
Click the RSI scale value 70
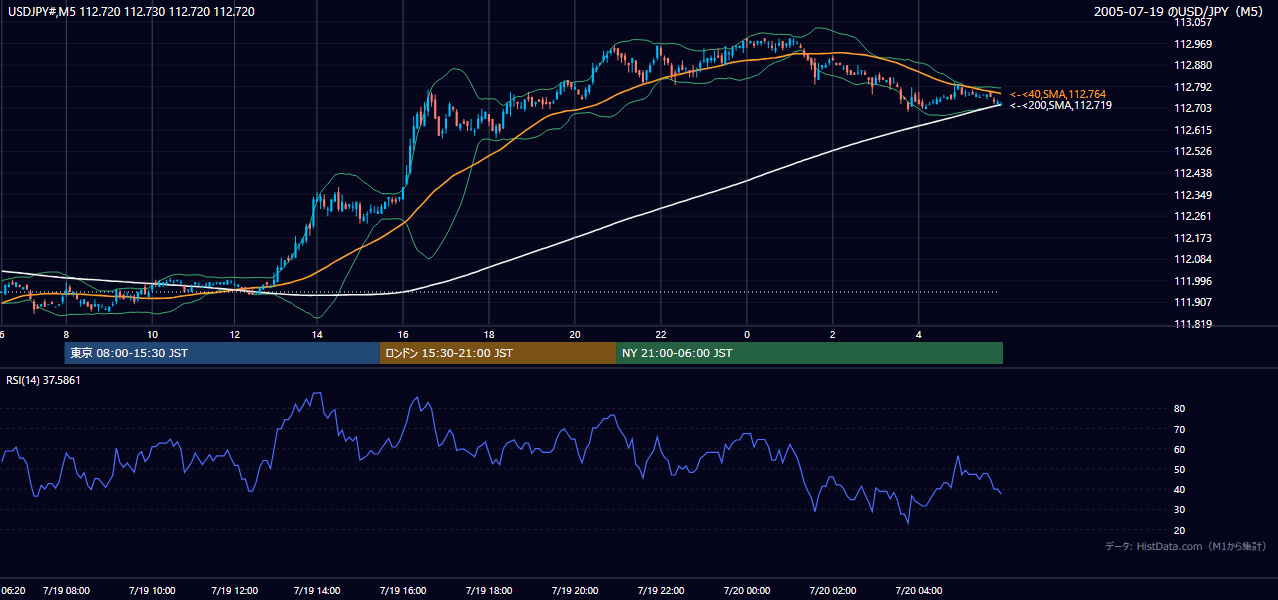pos(1179,429)
